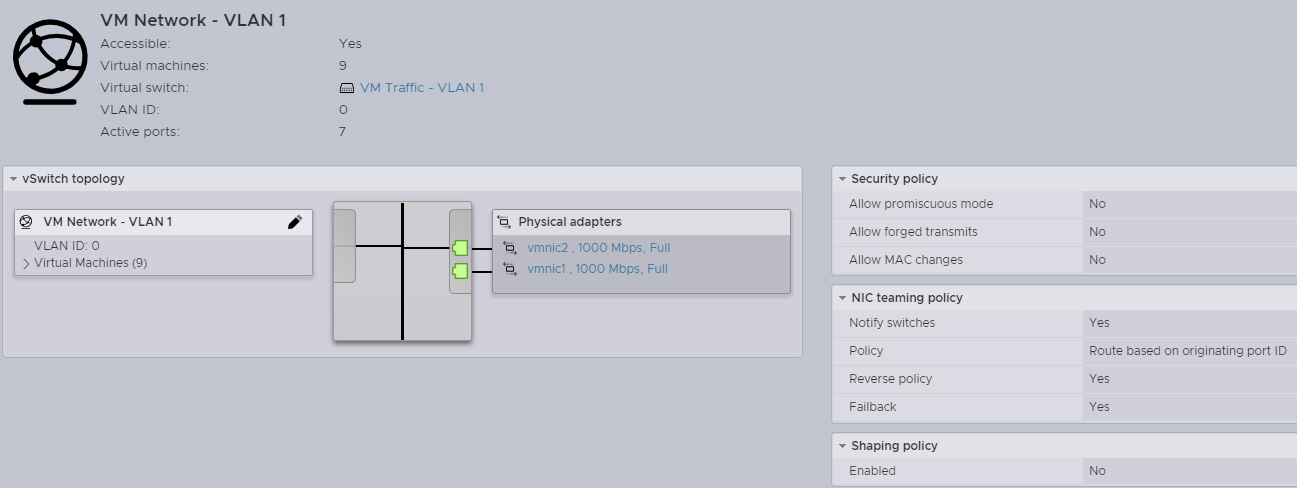The width and height of the screenshot is (1297, 488).
Task: Click the port group icon in topology box
Action: 27,222
